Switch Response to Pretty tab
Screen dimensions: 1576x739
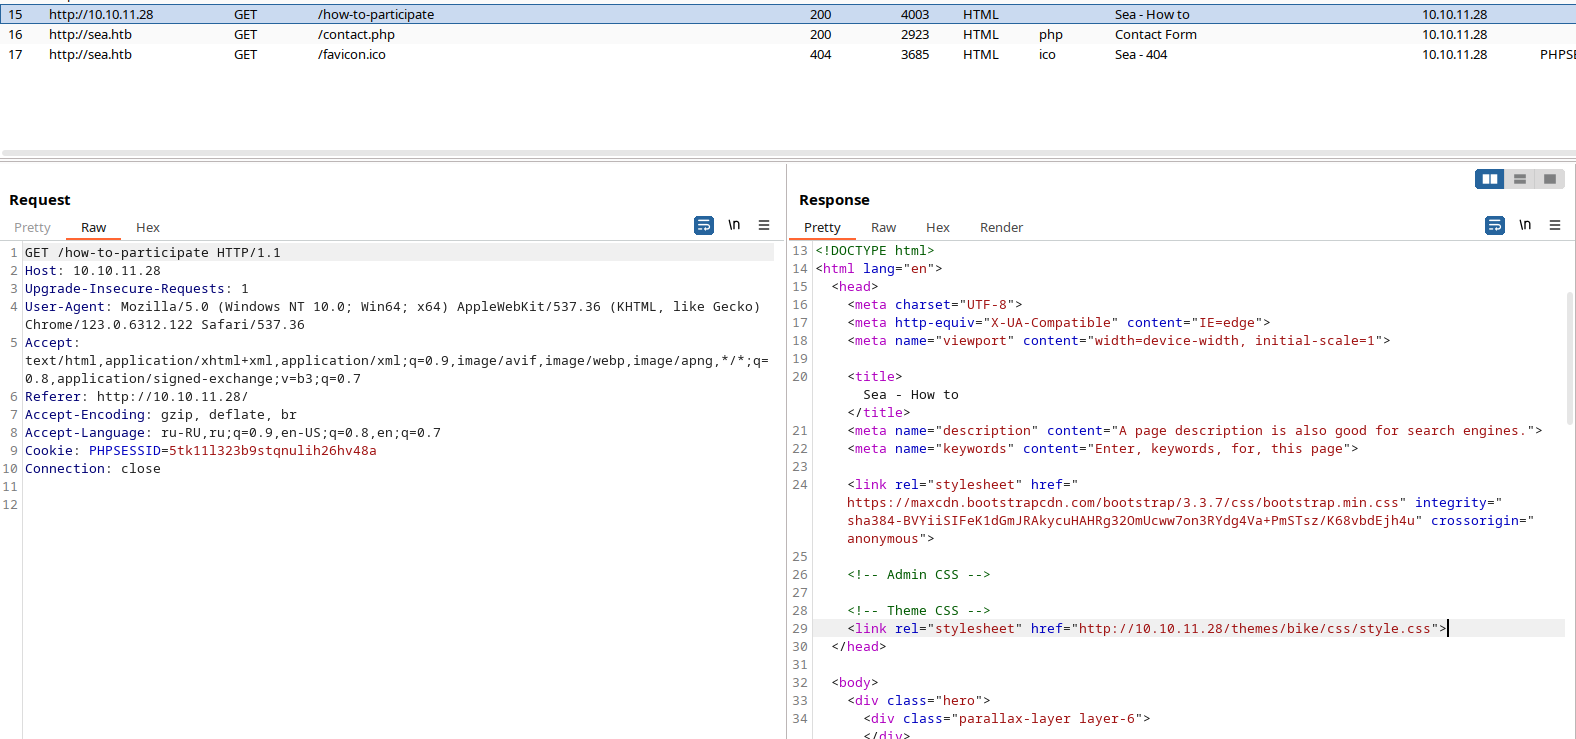click(822, 228)
